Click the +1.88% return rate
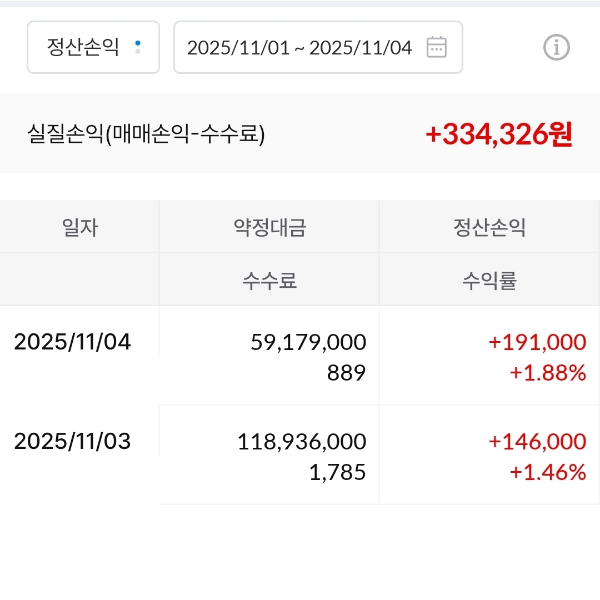Image resolution: width=600 pixels, height=600 pixels. point(548,373)
